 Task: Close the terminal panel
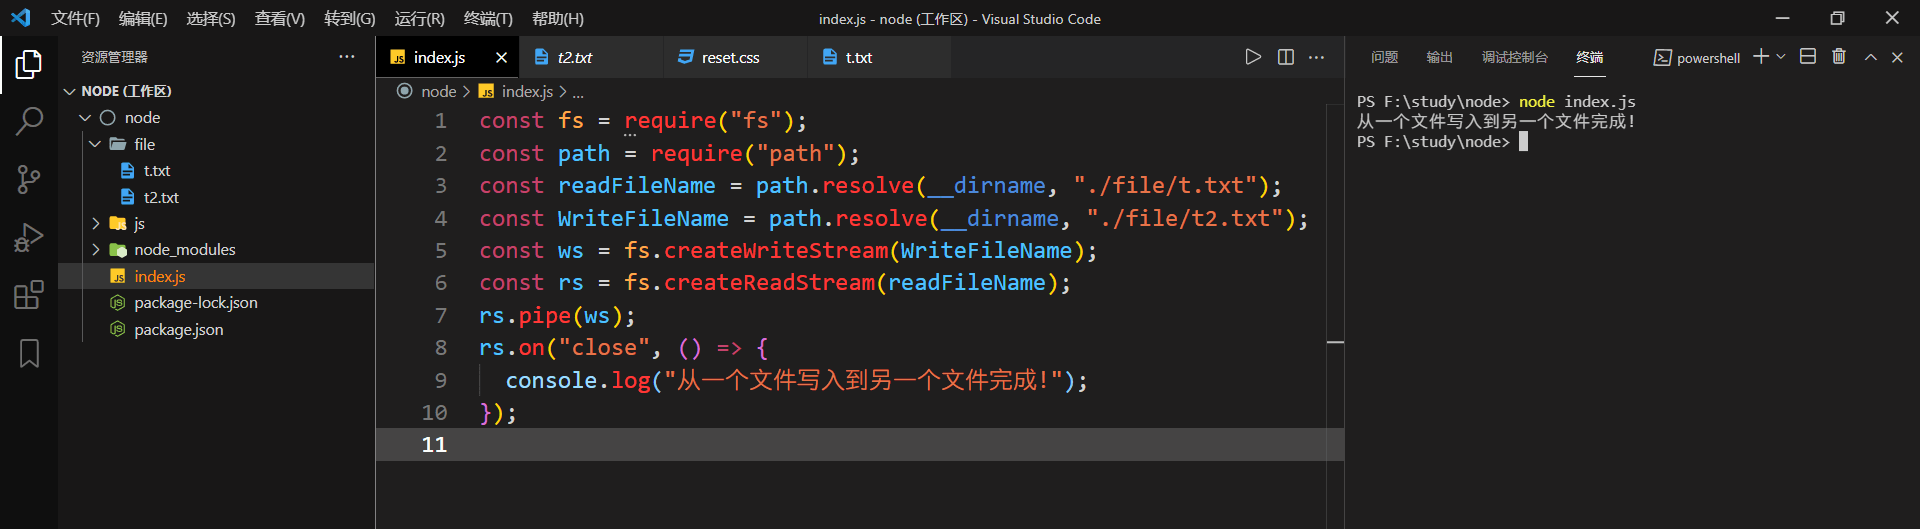(1897, 57)
